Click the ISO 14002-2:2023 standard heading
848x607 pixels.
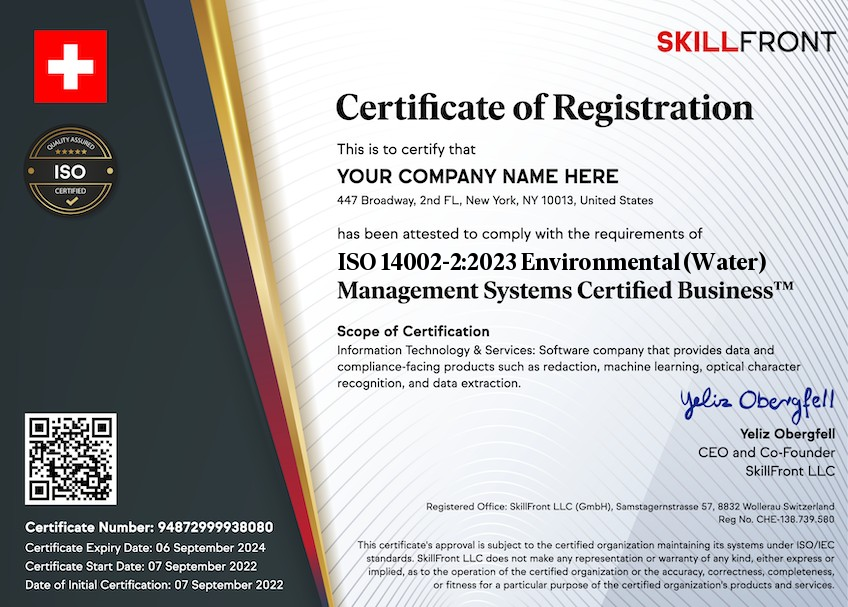[552, 264]
